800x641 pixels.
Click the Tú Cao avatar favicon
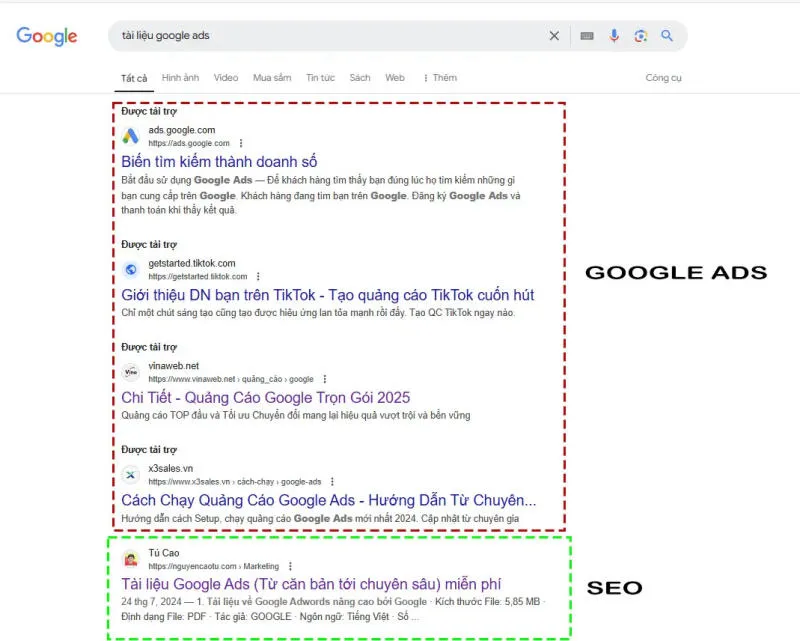click(x=131, y=559)
